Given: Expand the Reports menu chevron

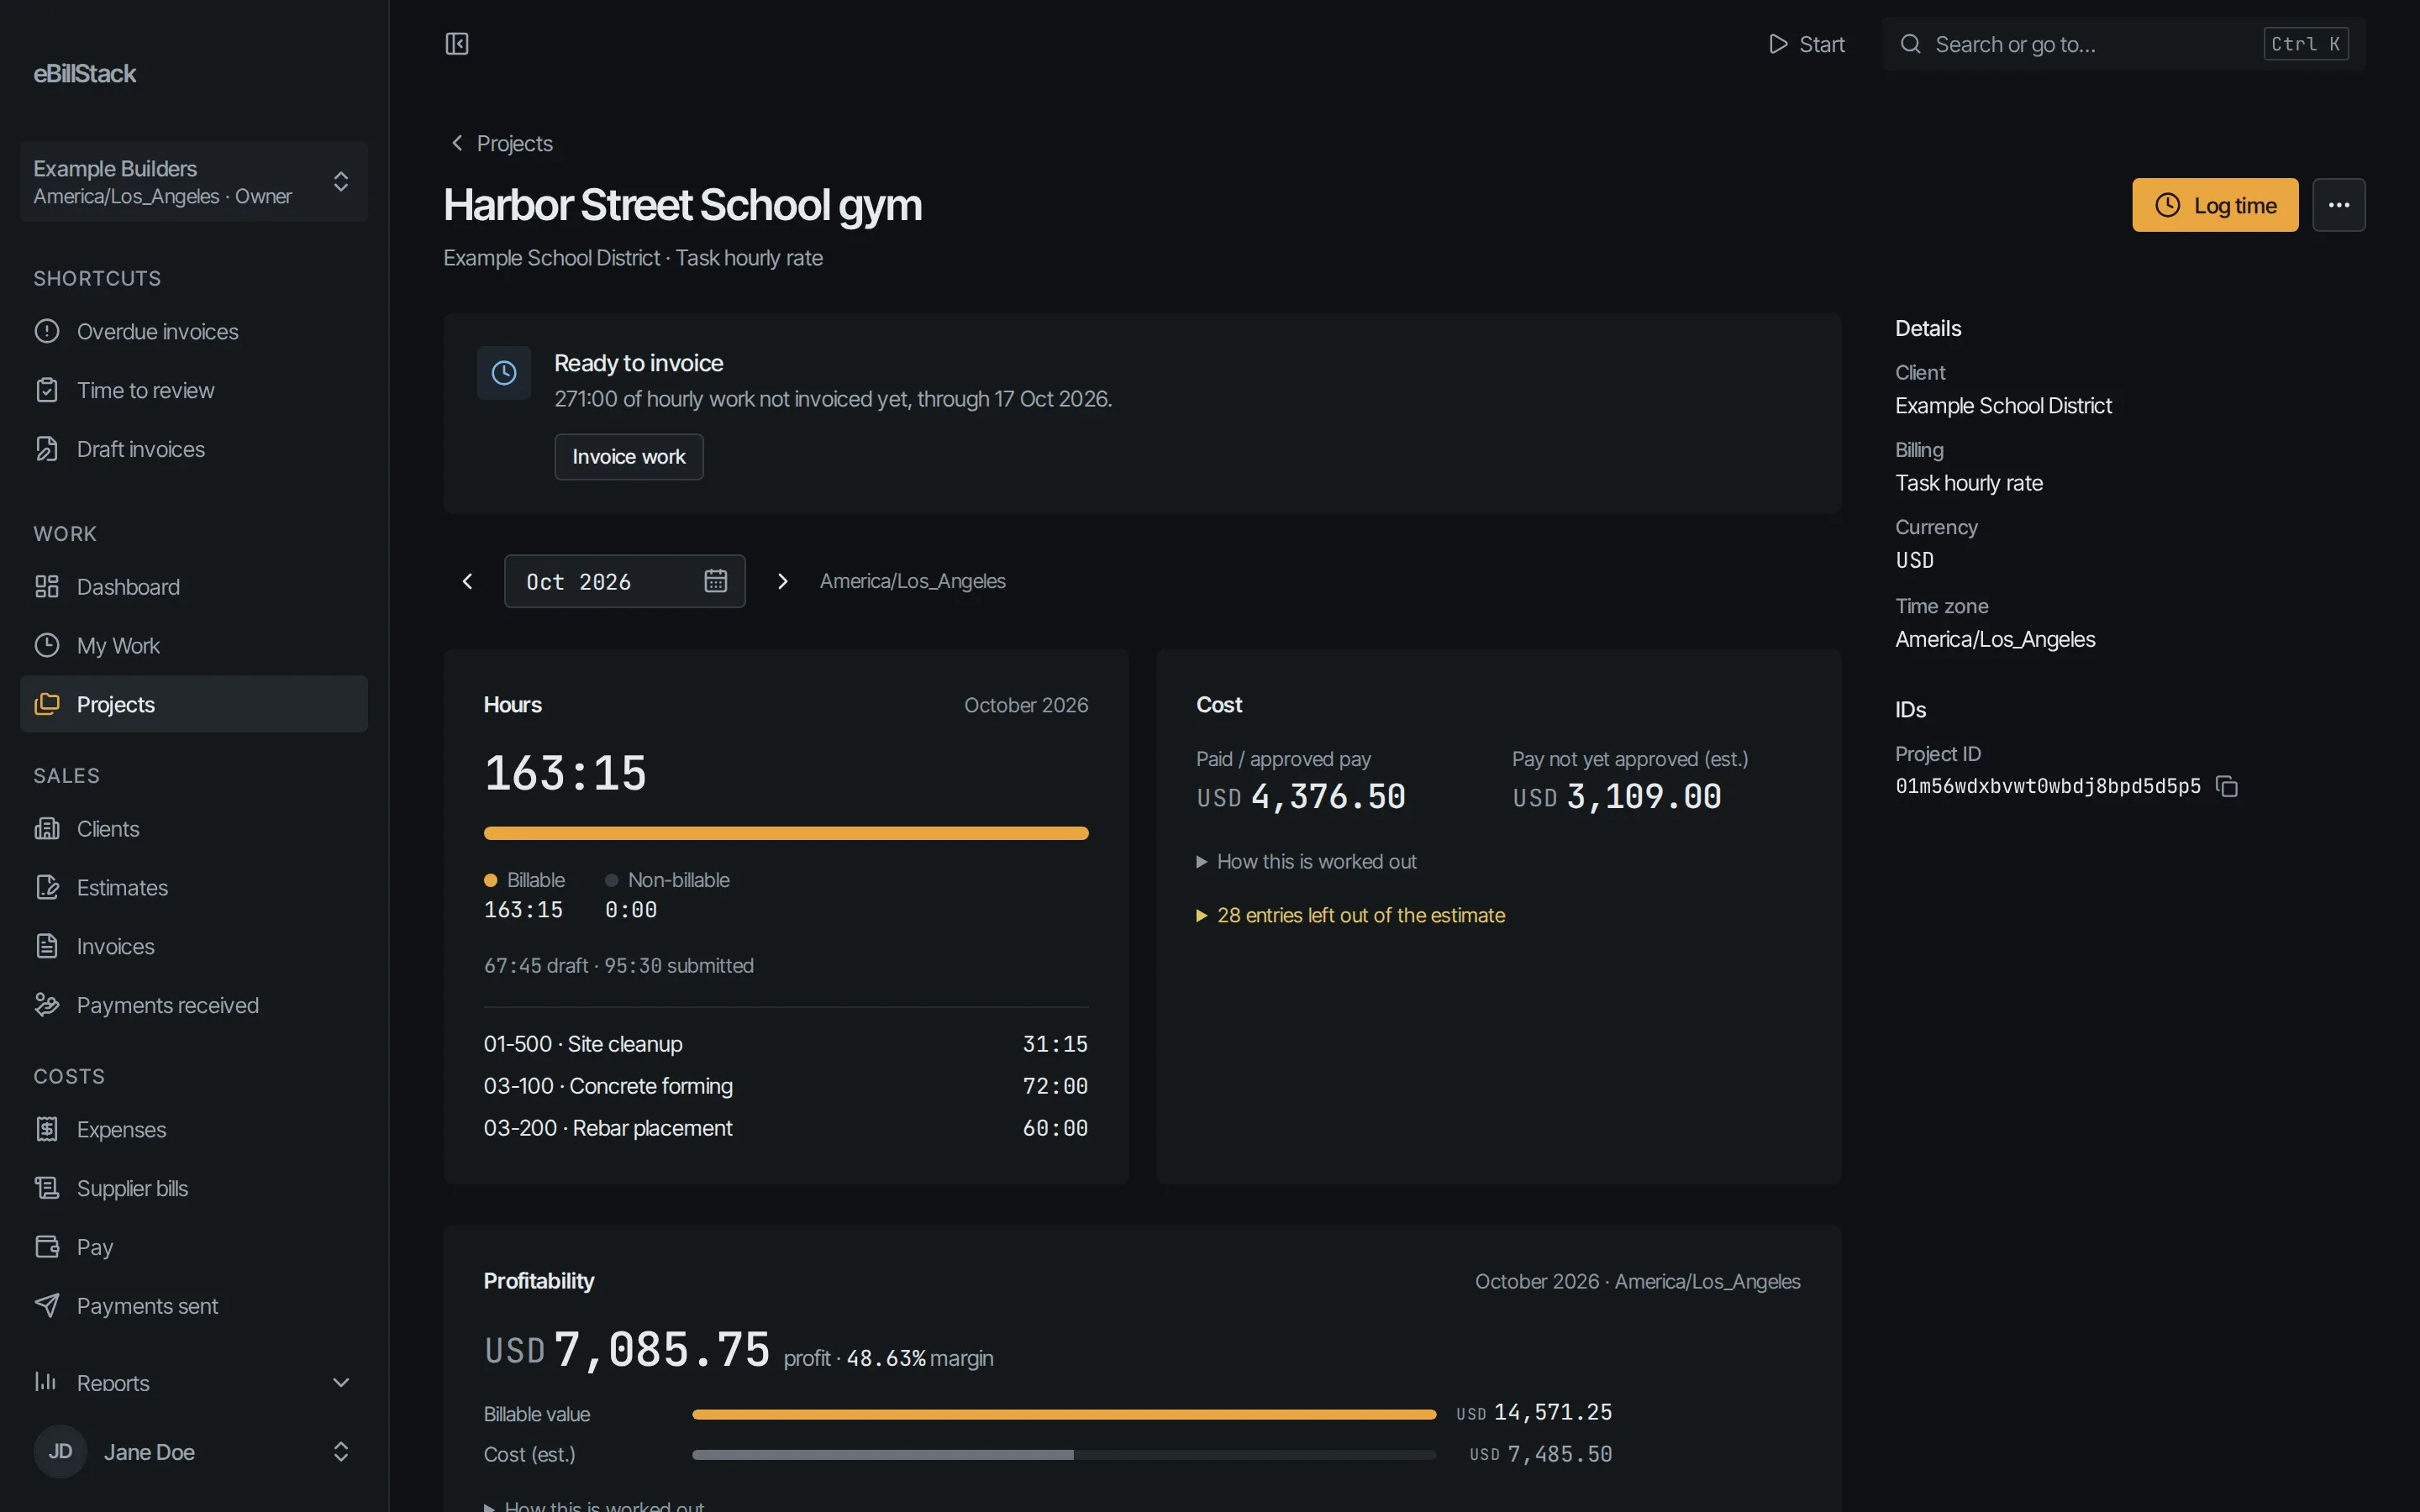Looking at the screenshot, I should [341, 1383].
